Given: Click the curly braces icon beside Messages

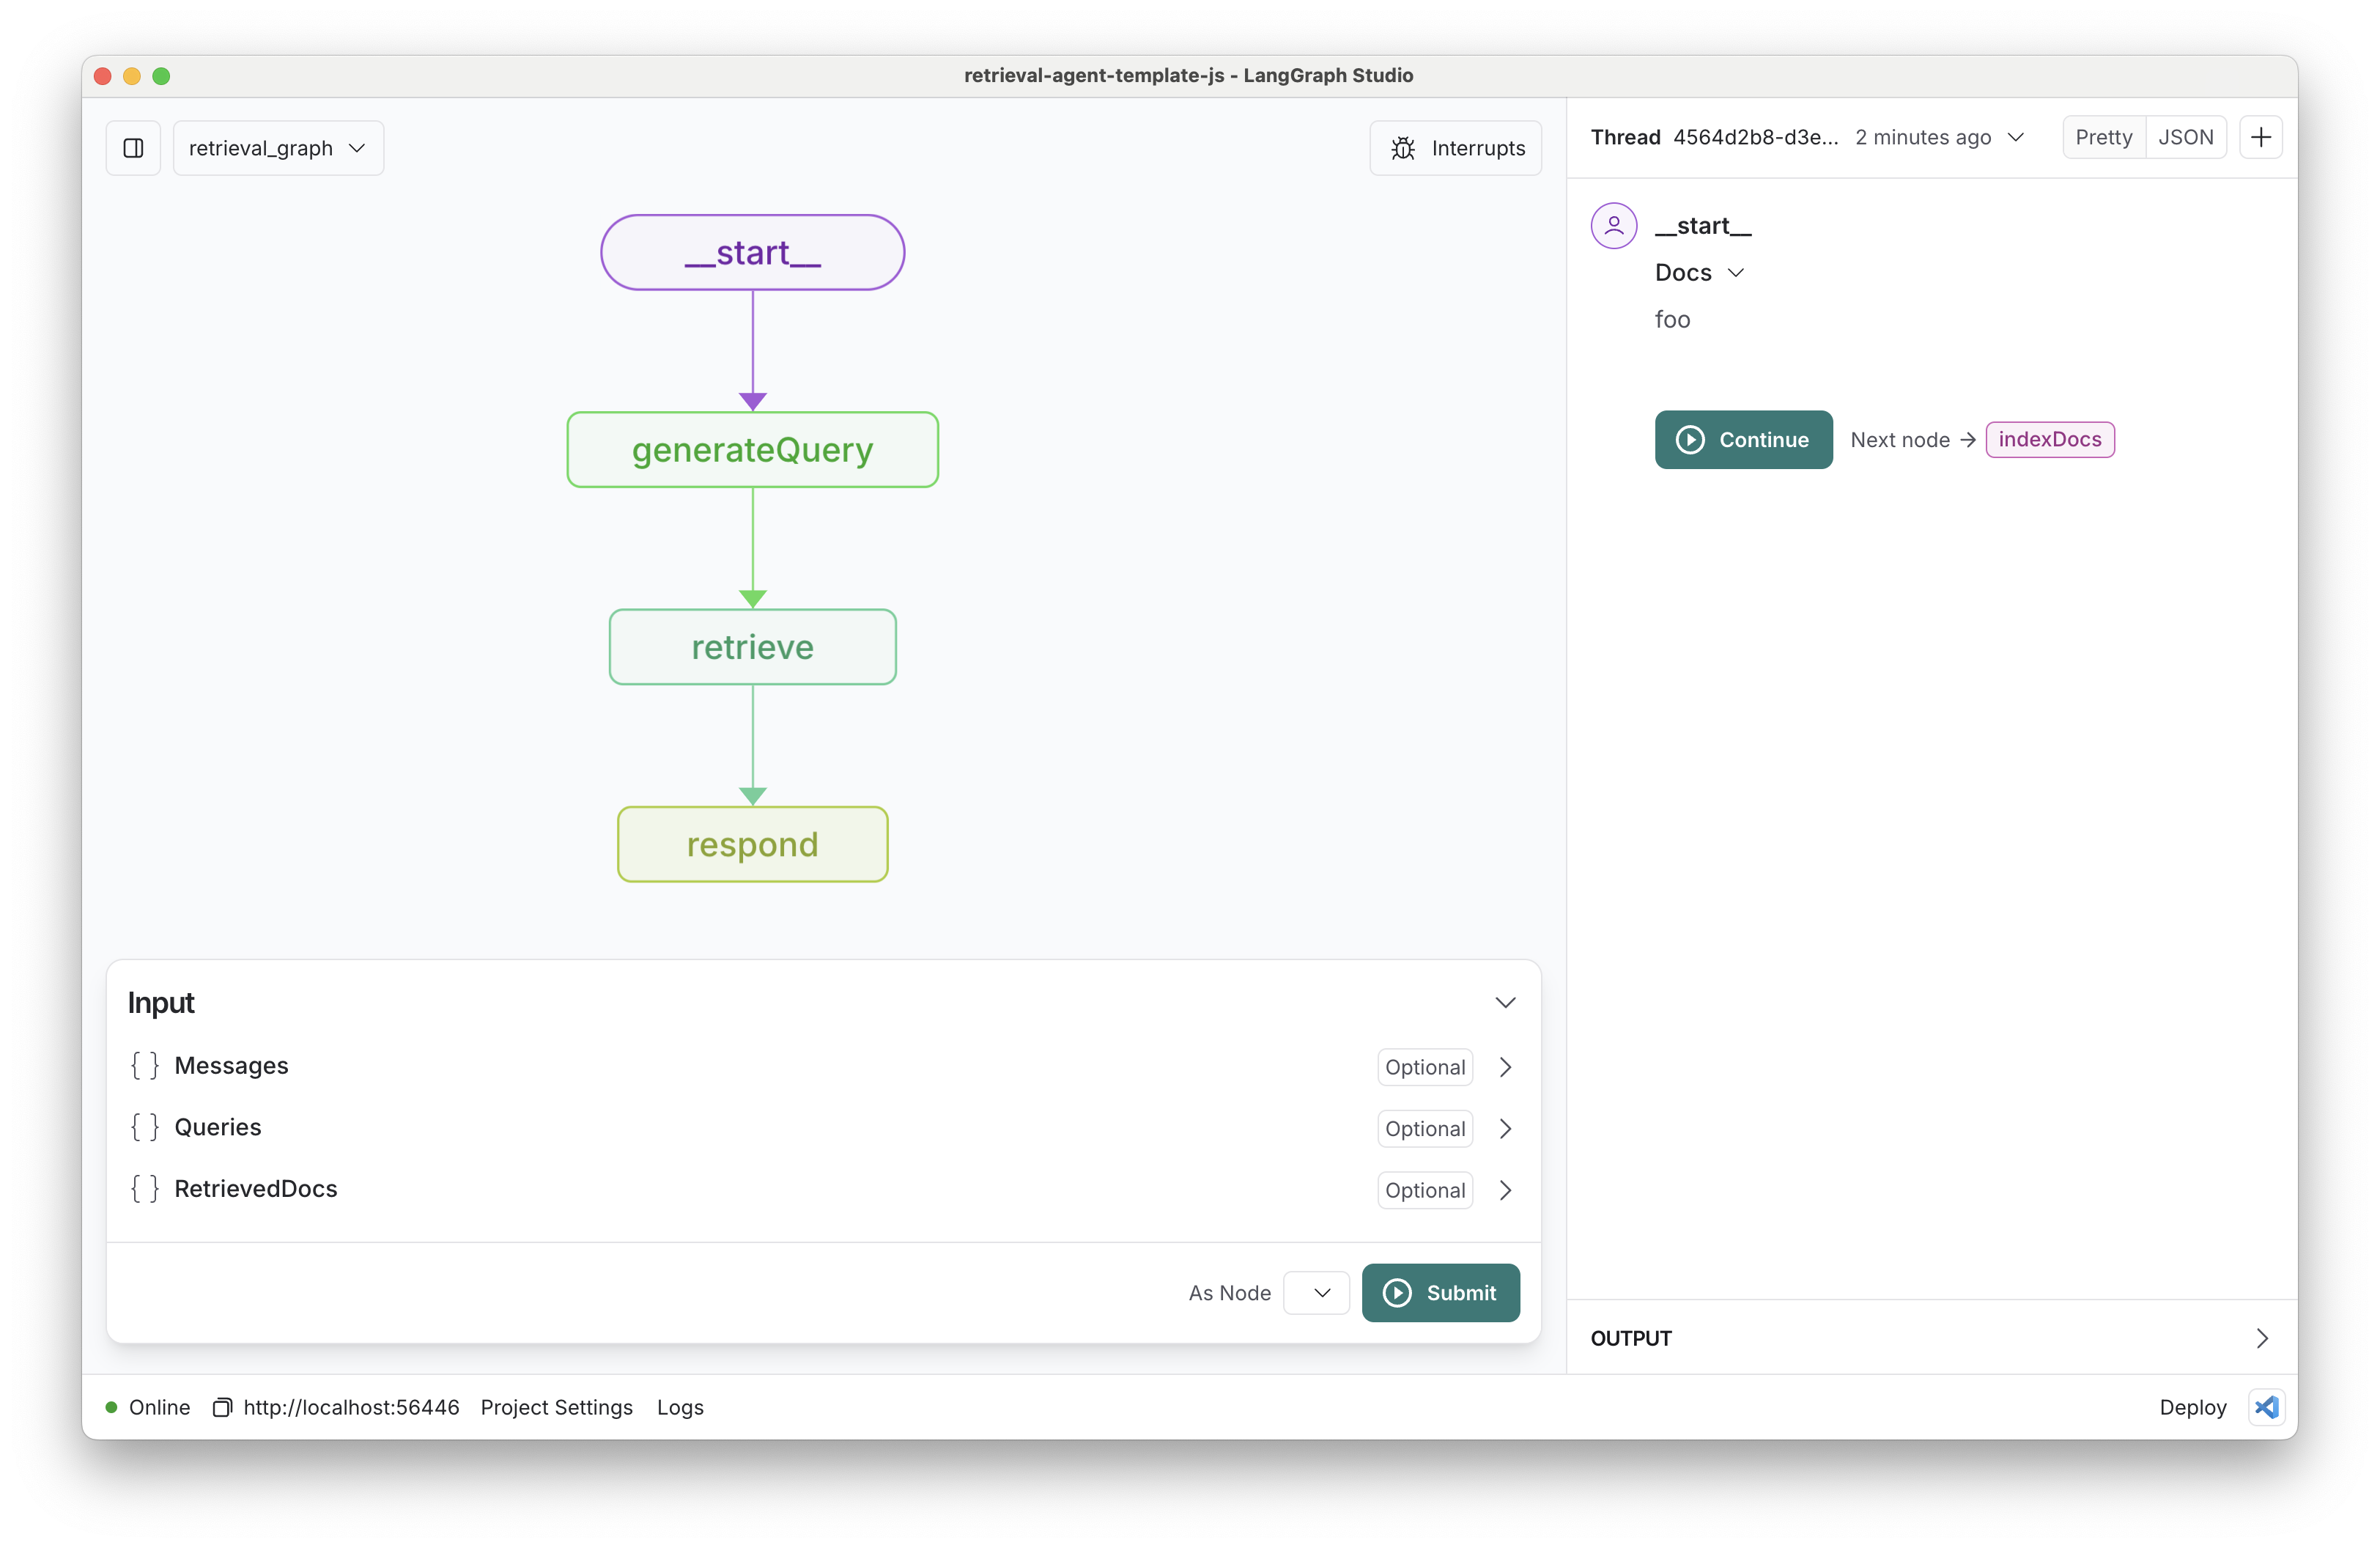Looking at the screenshot, I should (x=145, y=1066).
